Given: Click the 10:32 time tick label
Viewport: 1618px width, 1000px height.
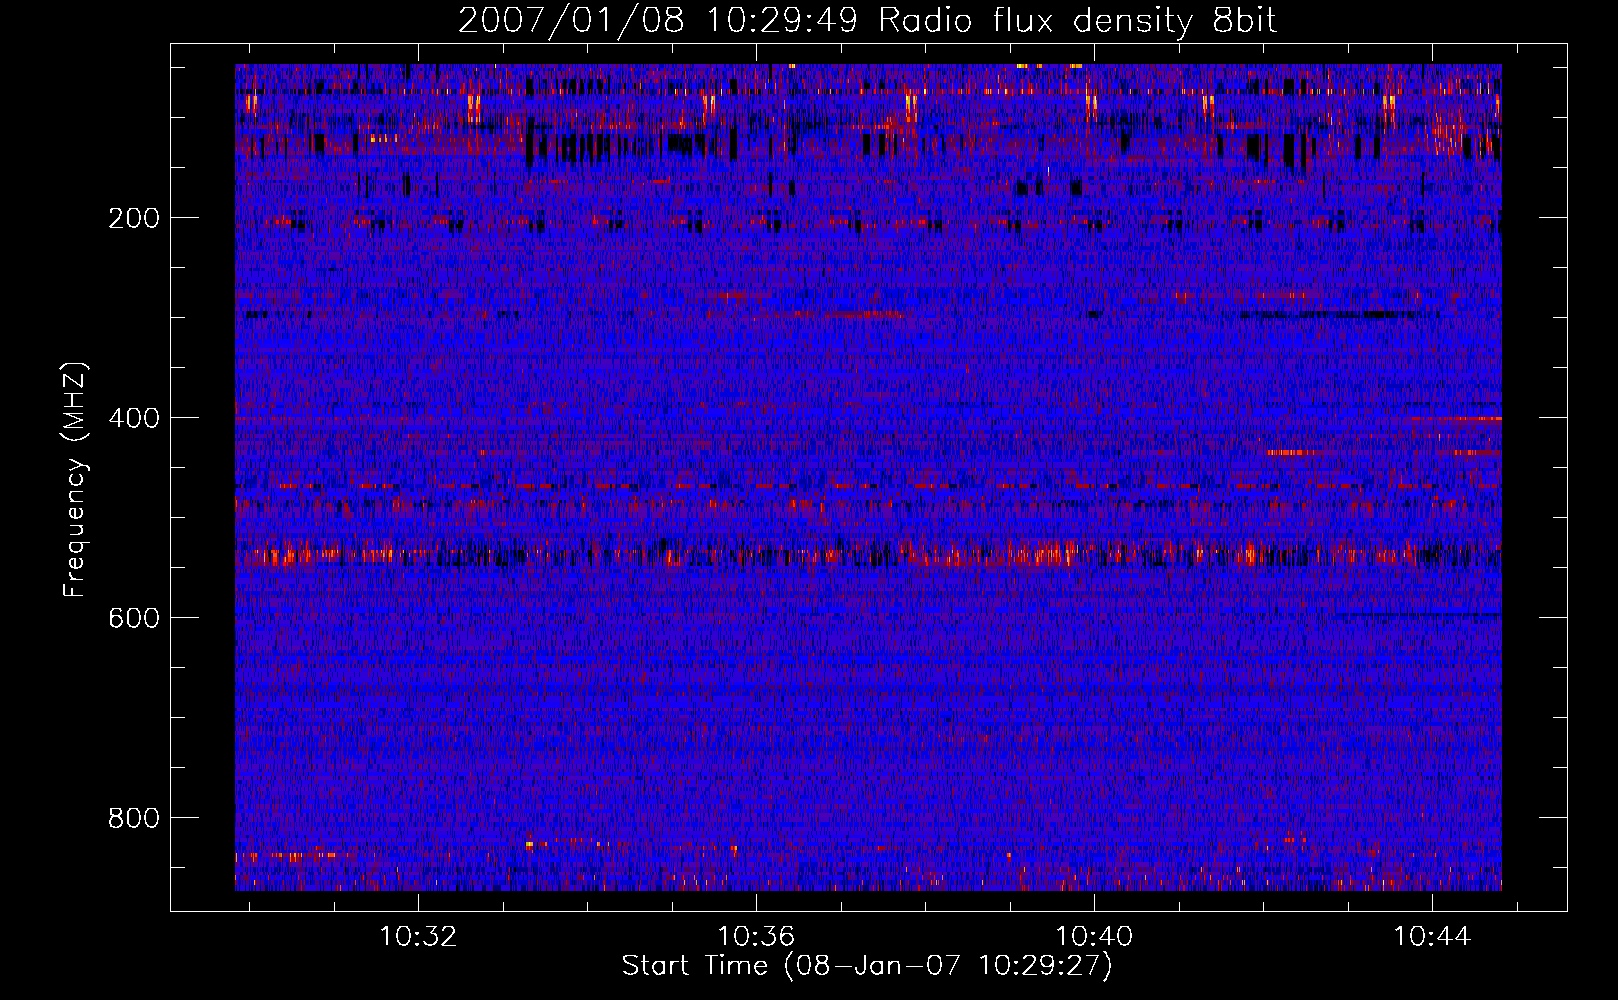Looking at the screenshot, I should coord(418,936).
